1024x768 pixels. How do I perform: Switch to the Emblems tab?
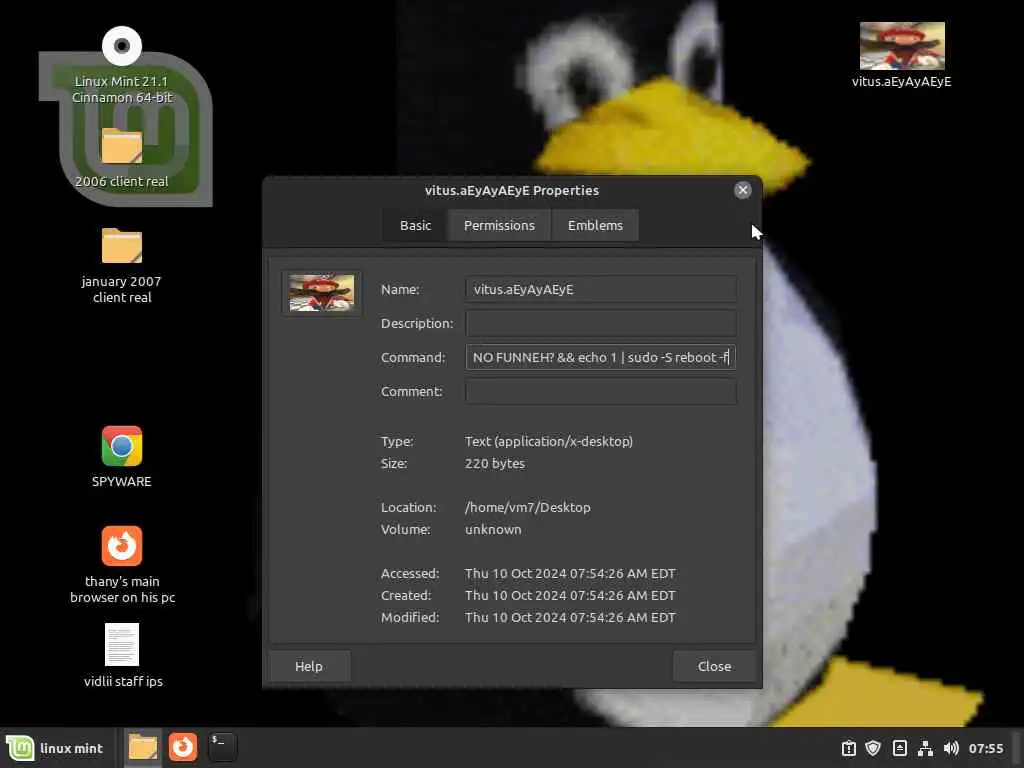point(595,225)
